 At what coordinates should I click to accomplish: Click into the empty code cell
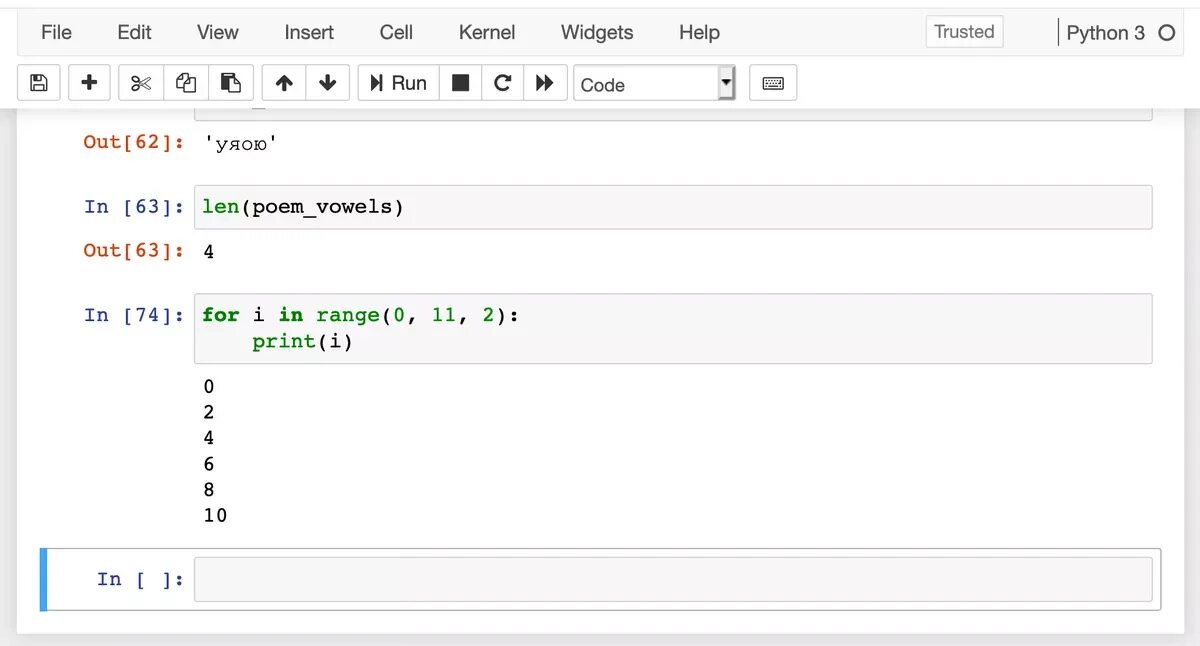(673, 579)
